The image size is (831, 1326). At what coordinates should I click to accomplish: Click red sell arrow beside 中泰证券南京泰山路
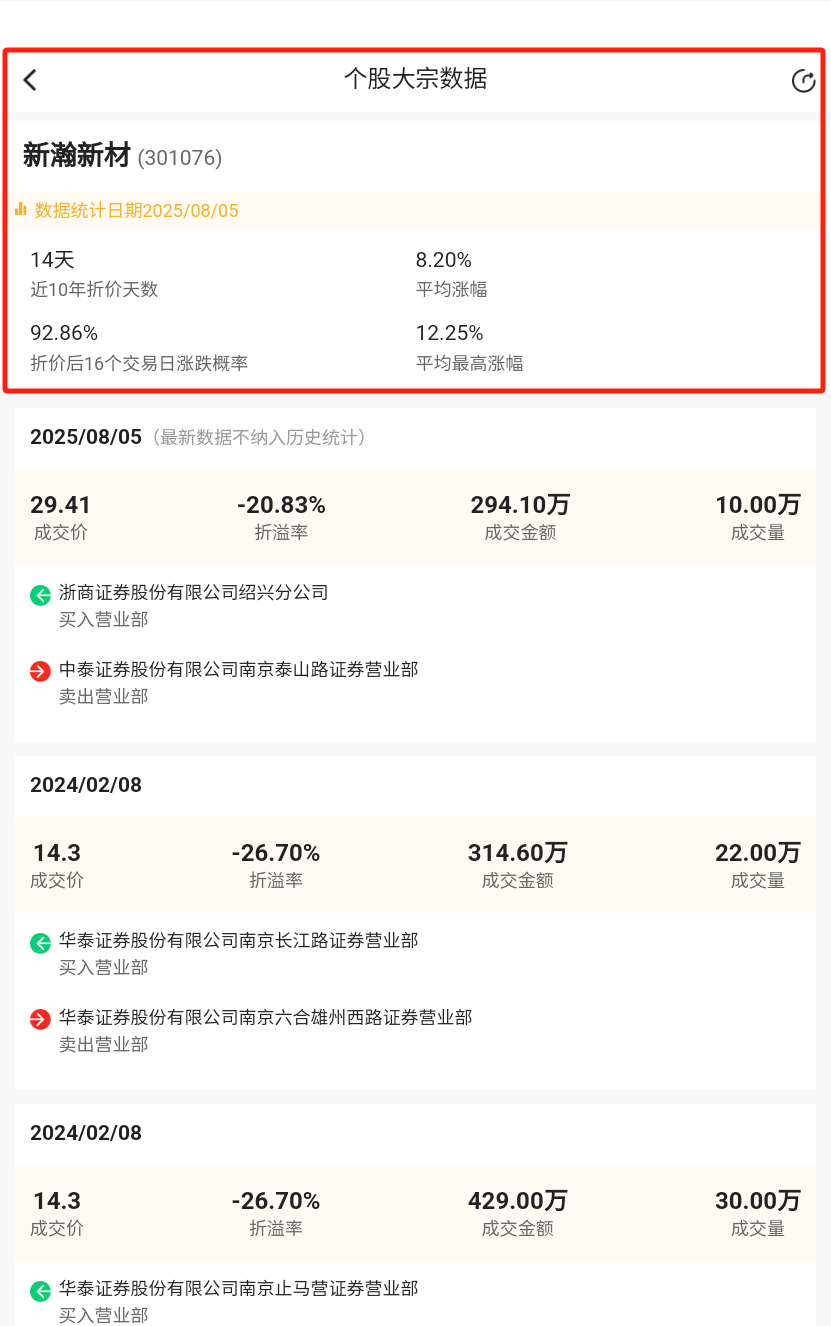point(40,672)
